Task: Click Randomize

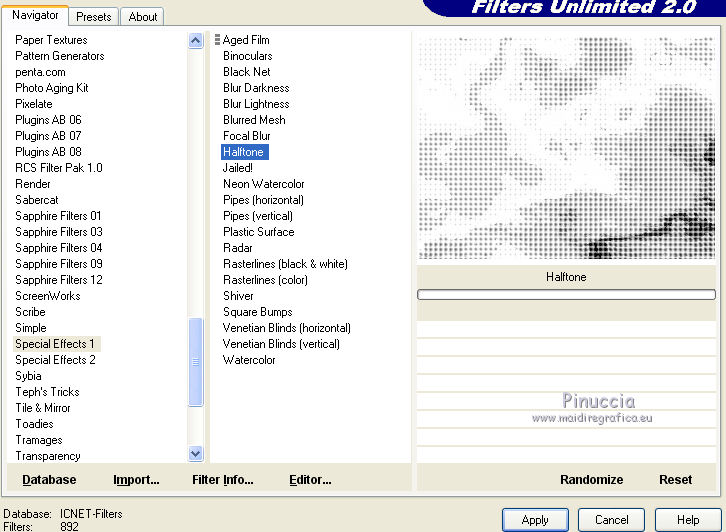Action: [591, 480]
